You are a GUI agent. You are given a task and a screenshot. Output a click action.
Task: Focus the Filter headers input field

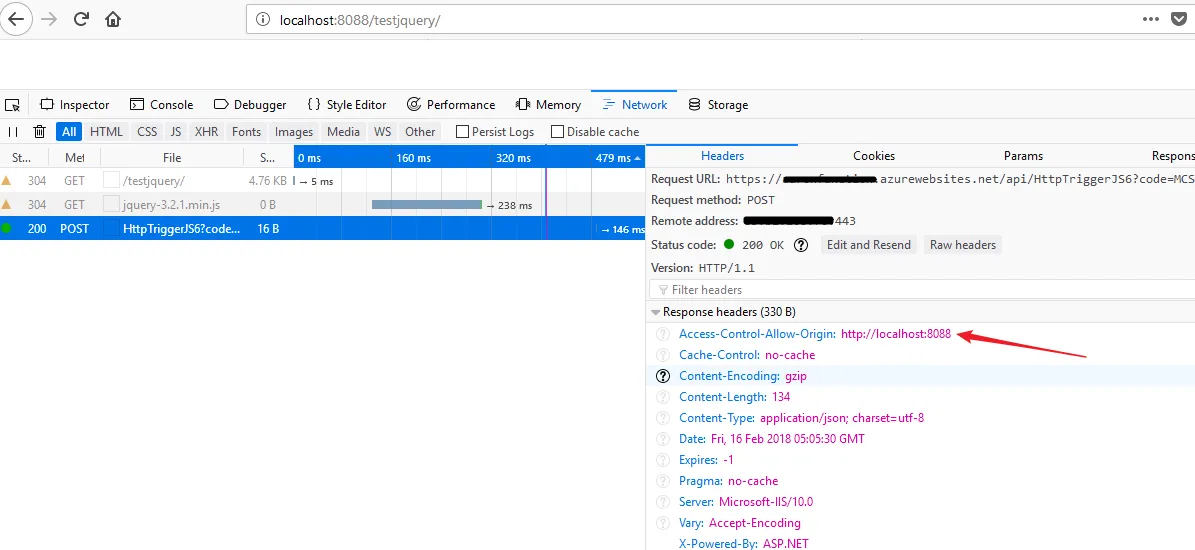[x=921, y=289]
